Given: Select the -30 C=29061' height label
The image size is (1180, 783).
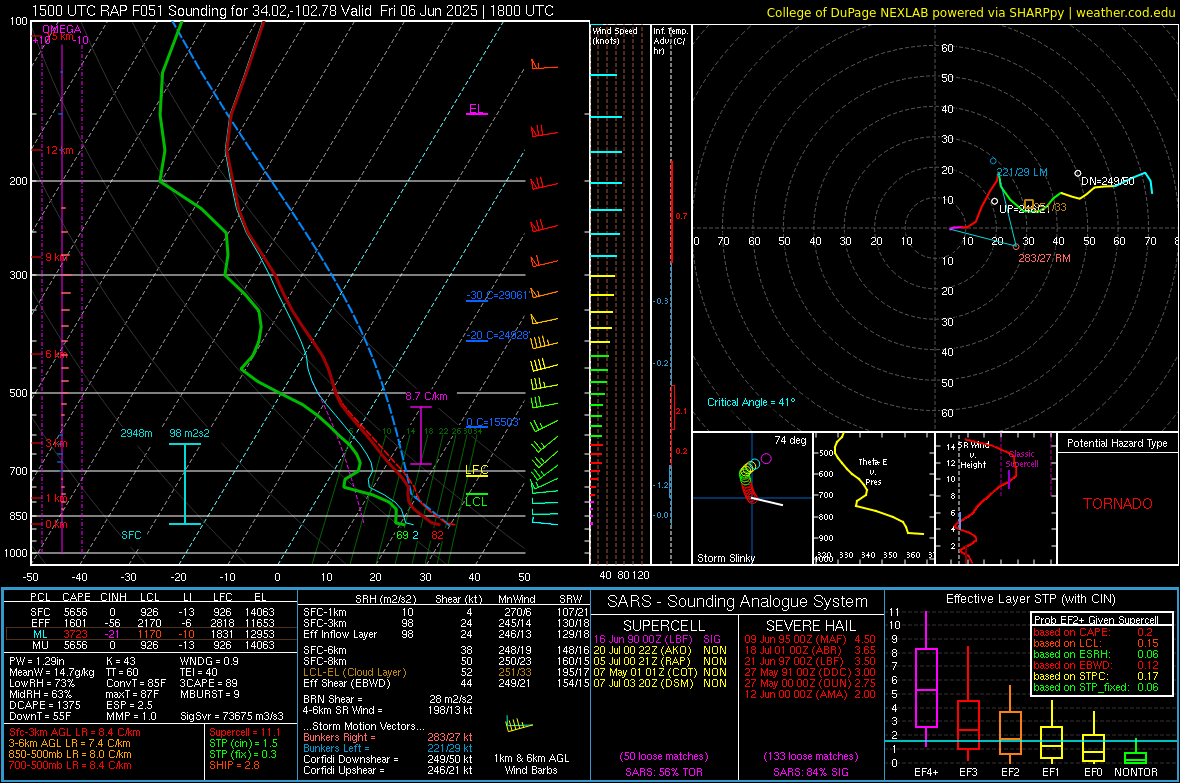Looking at the screenshot, I should (497, 295).
